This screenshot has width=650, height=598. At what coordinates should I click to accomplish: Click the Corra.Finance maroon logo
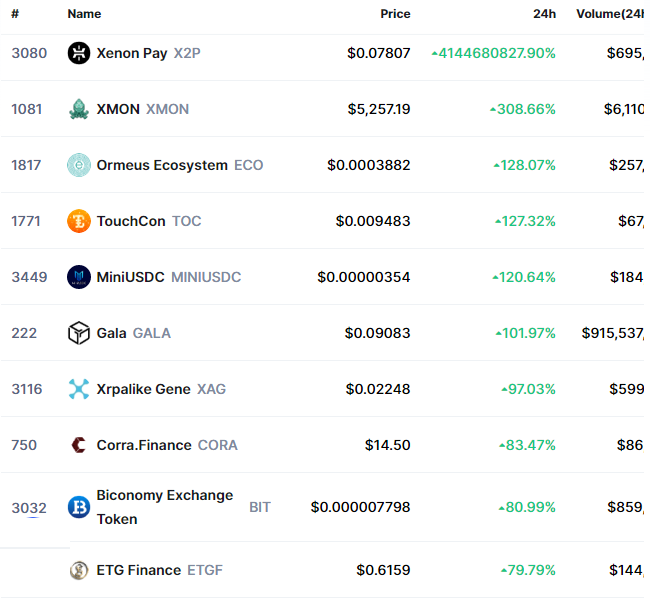tap(79, 445)
